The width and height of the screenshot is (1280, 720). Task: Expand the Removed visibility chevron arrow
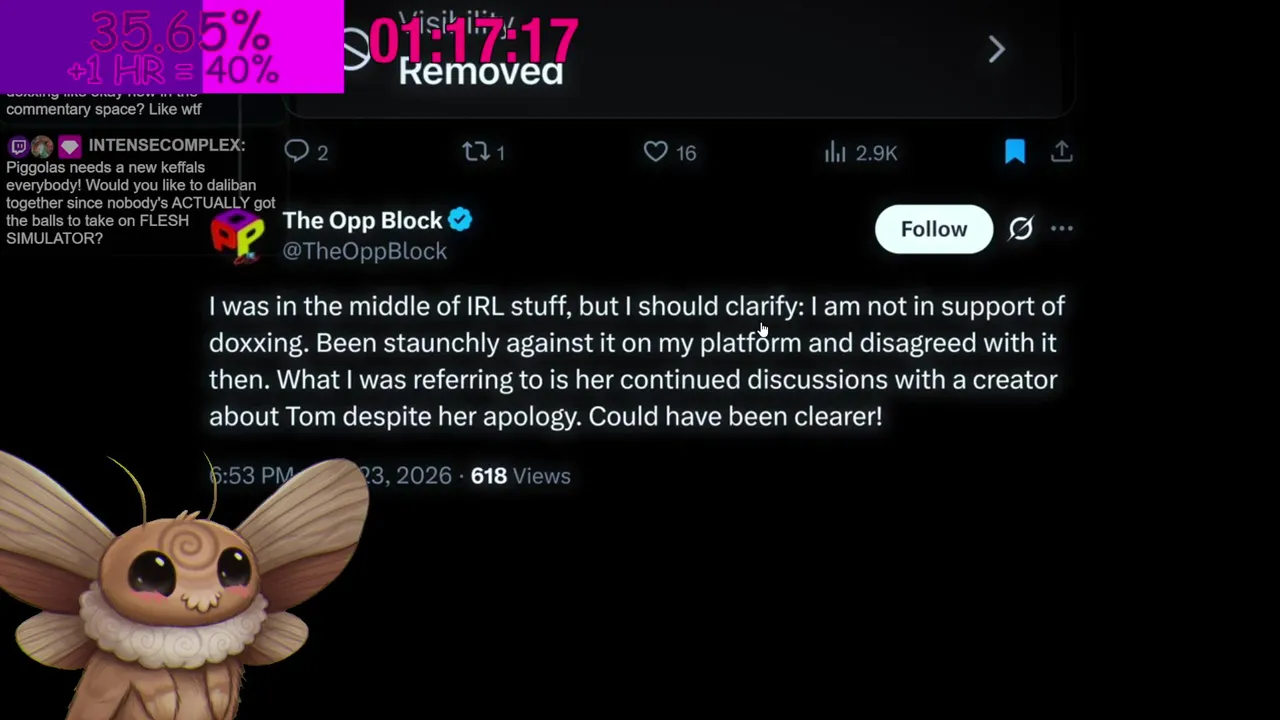(996, 49)
